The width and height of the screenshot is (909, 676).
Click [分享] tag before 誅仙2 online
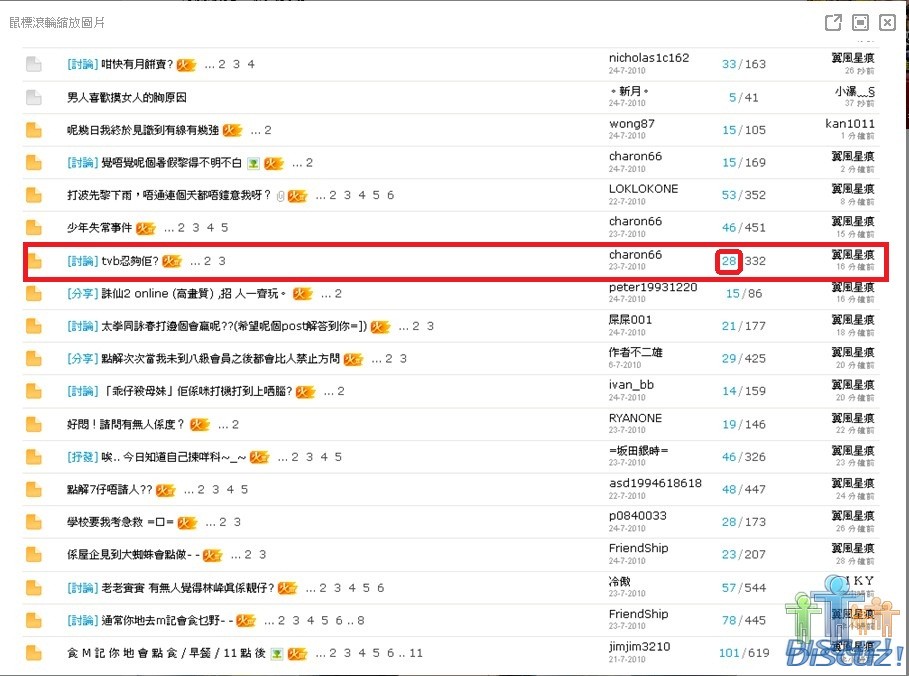coord(82,294)
